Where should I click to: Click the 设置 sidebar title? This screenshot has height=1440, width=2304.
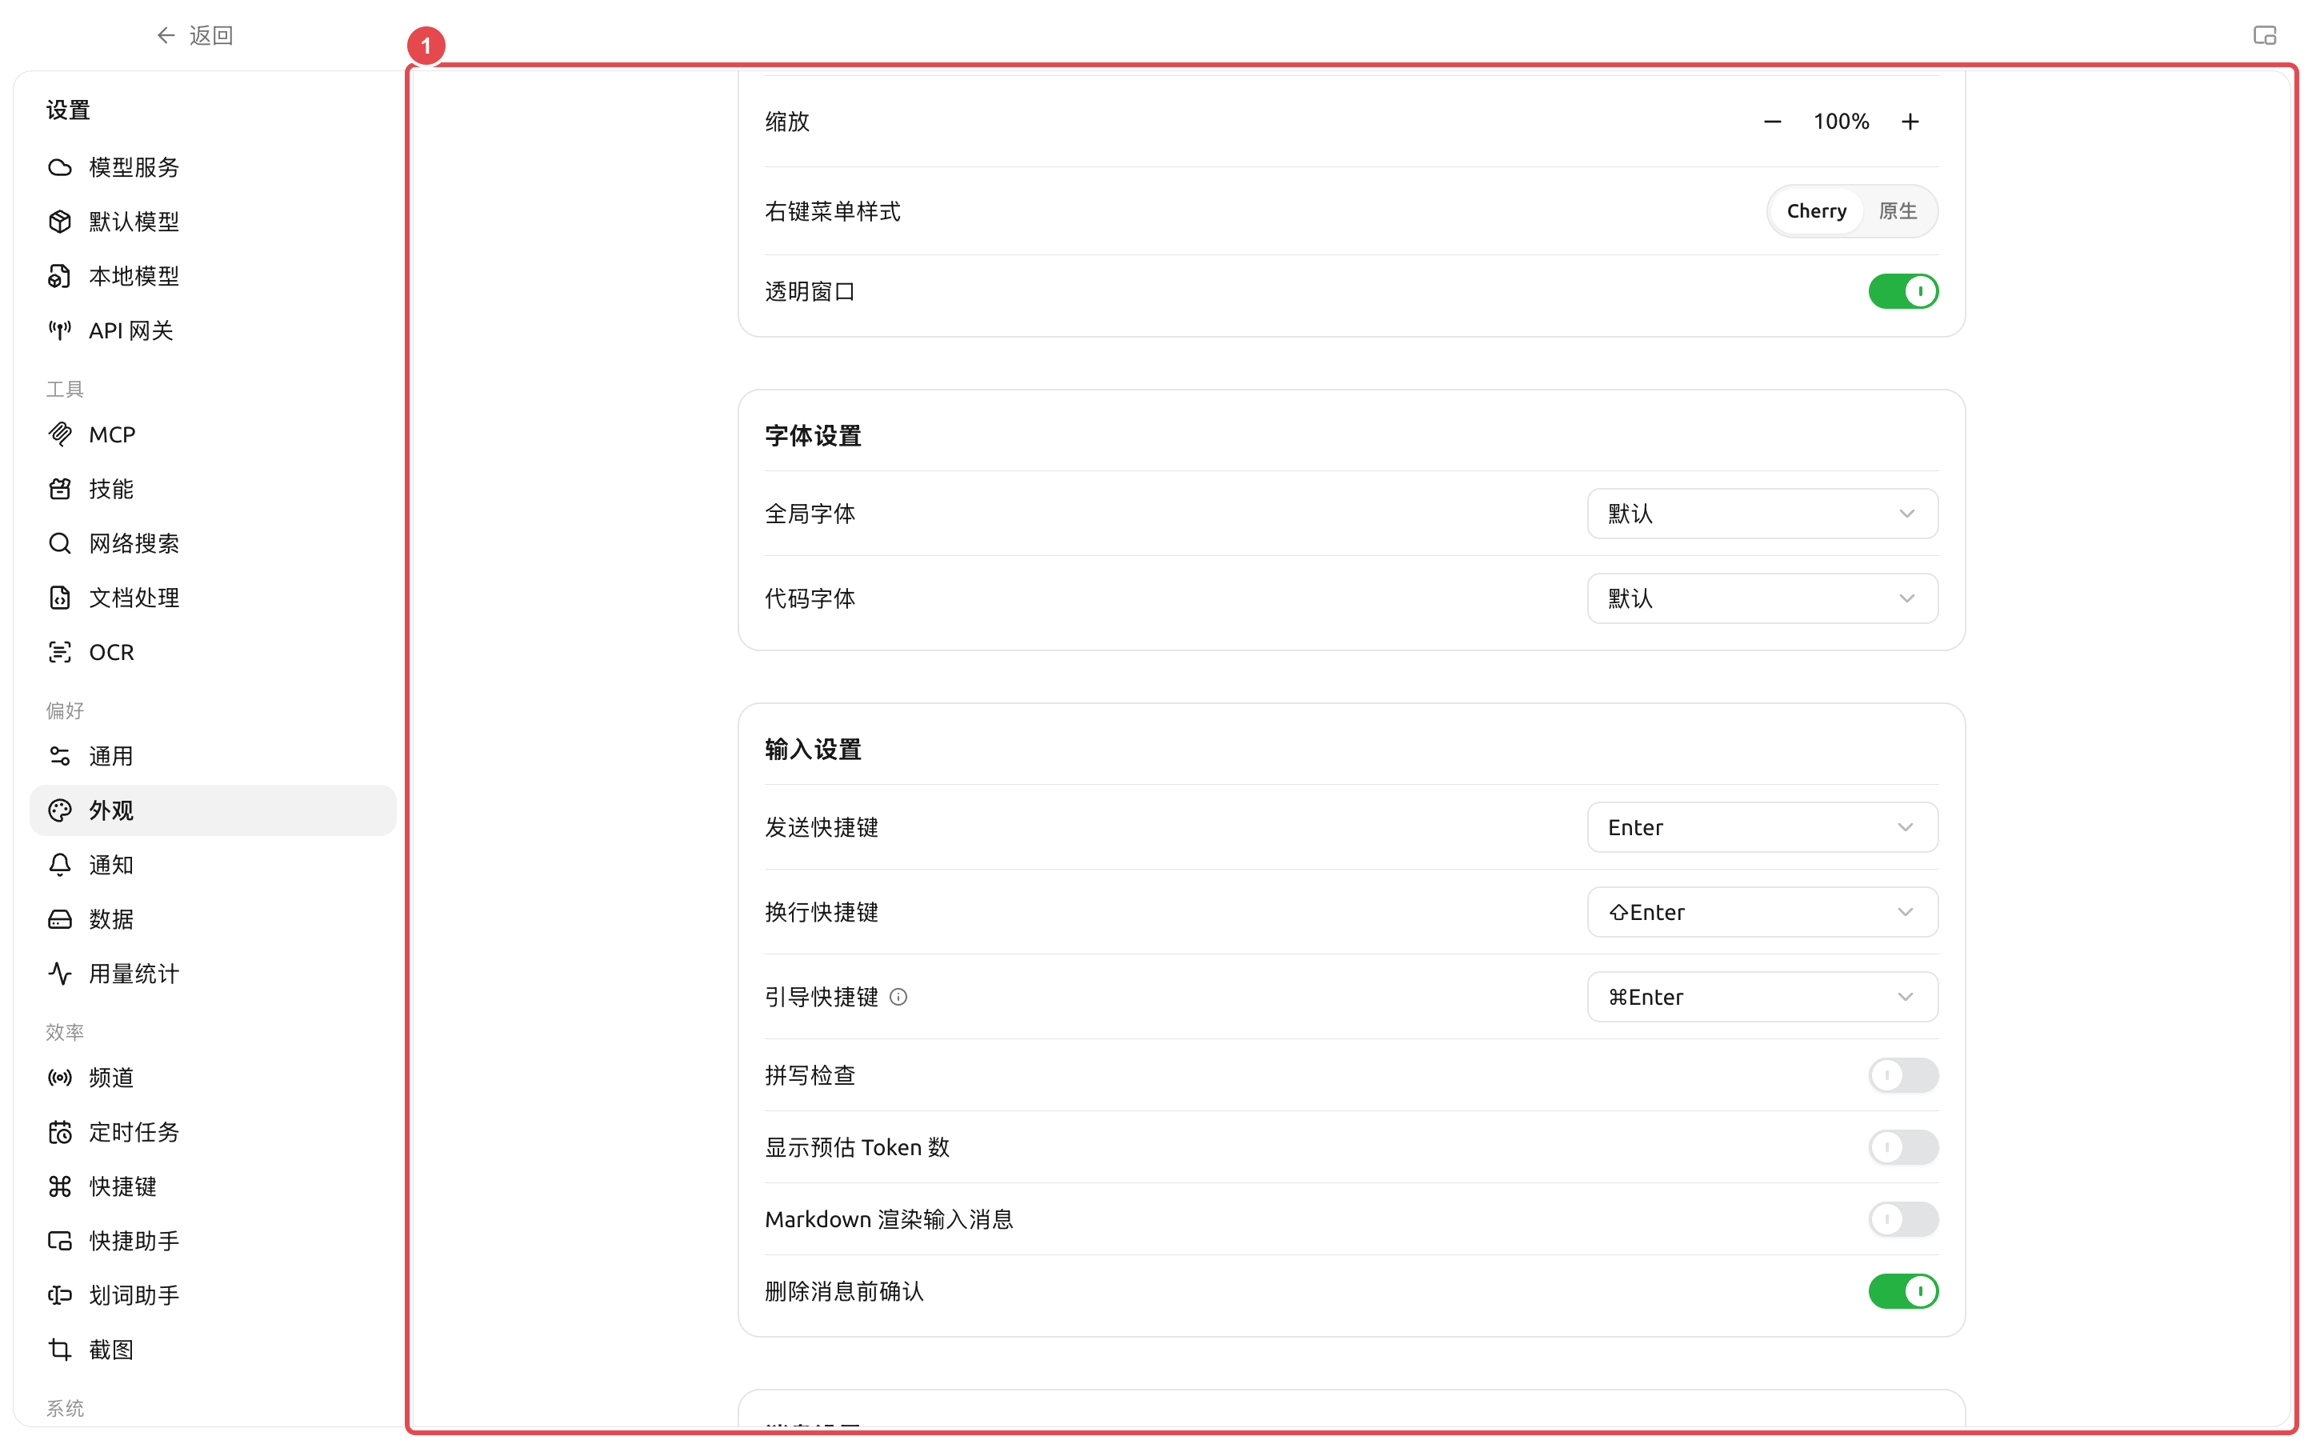pyautogui.click(x=69, y=110)
